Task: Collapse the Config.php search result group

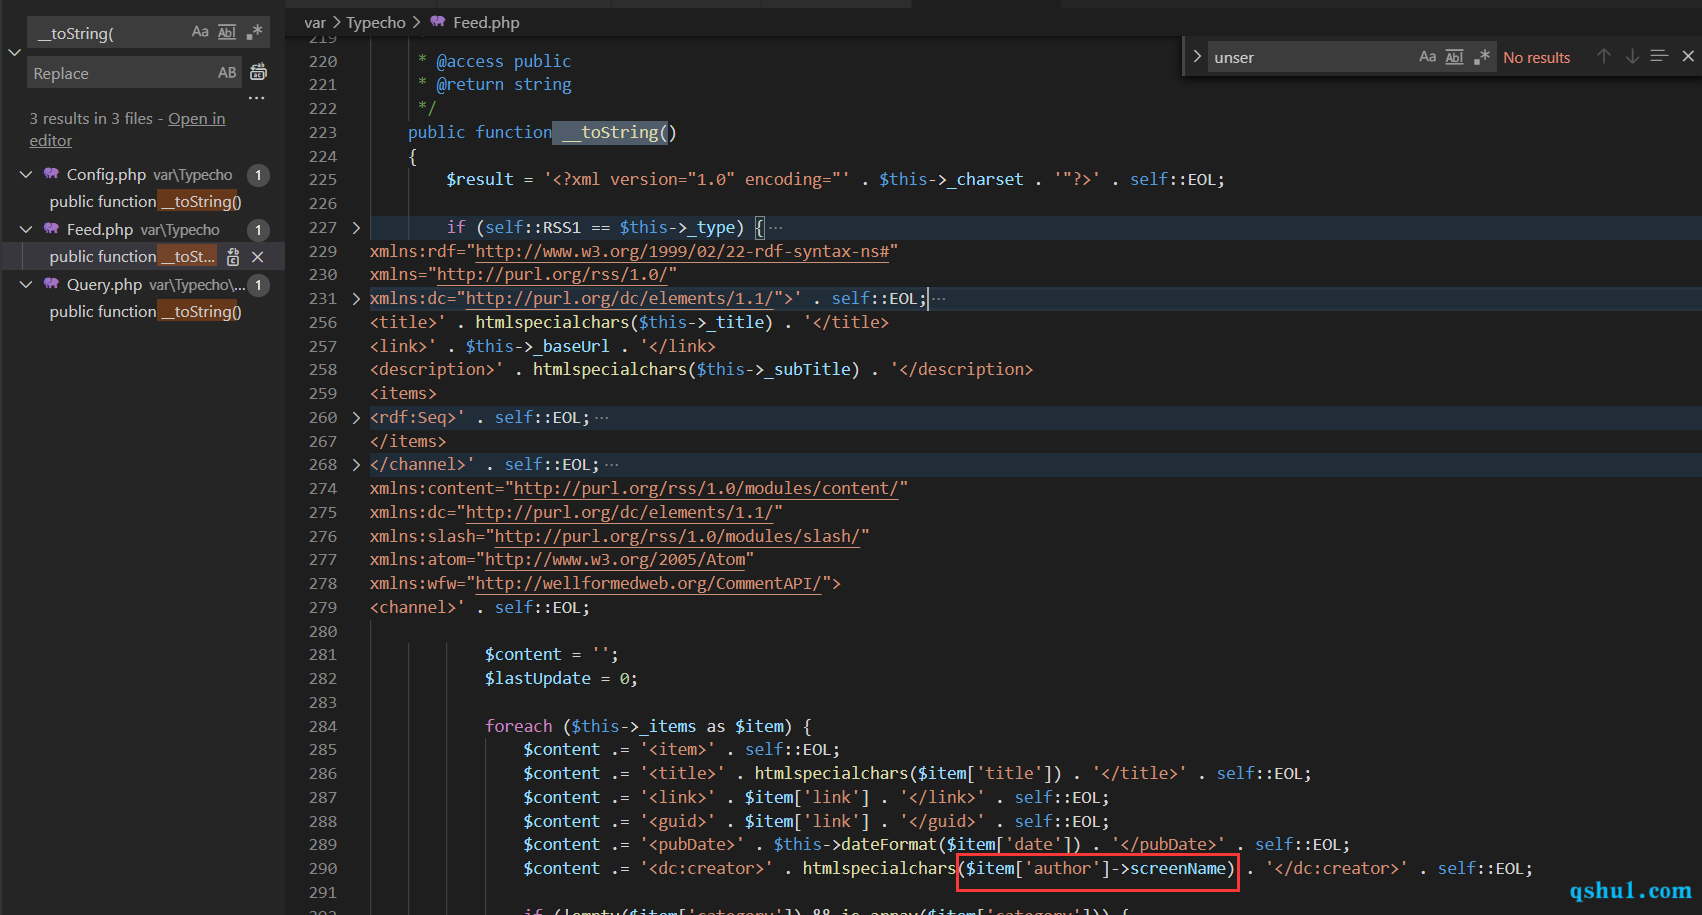Action: tap(26, 174)
